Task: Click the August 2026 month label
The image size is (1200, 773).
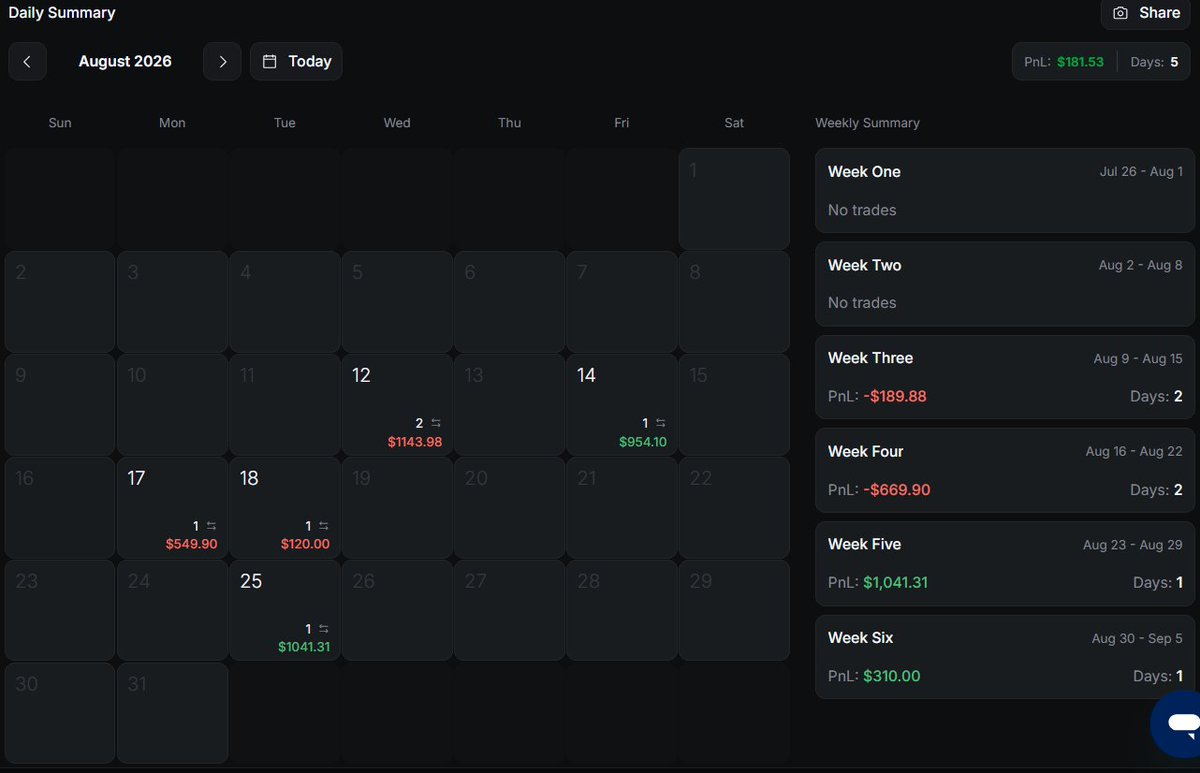Action: [125, 61]
